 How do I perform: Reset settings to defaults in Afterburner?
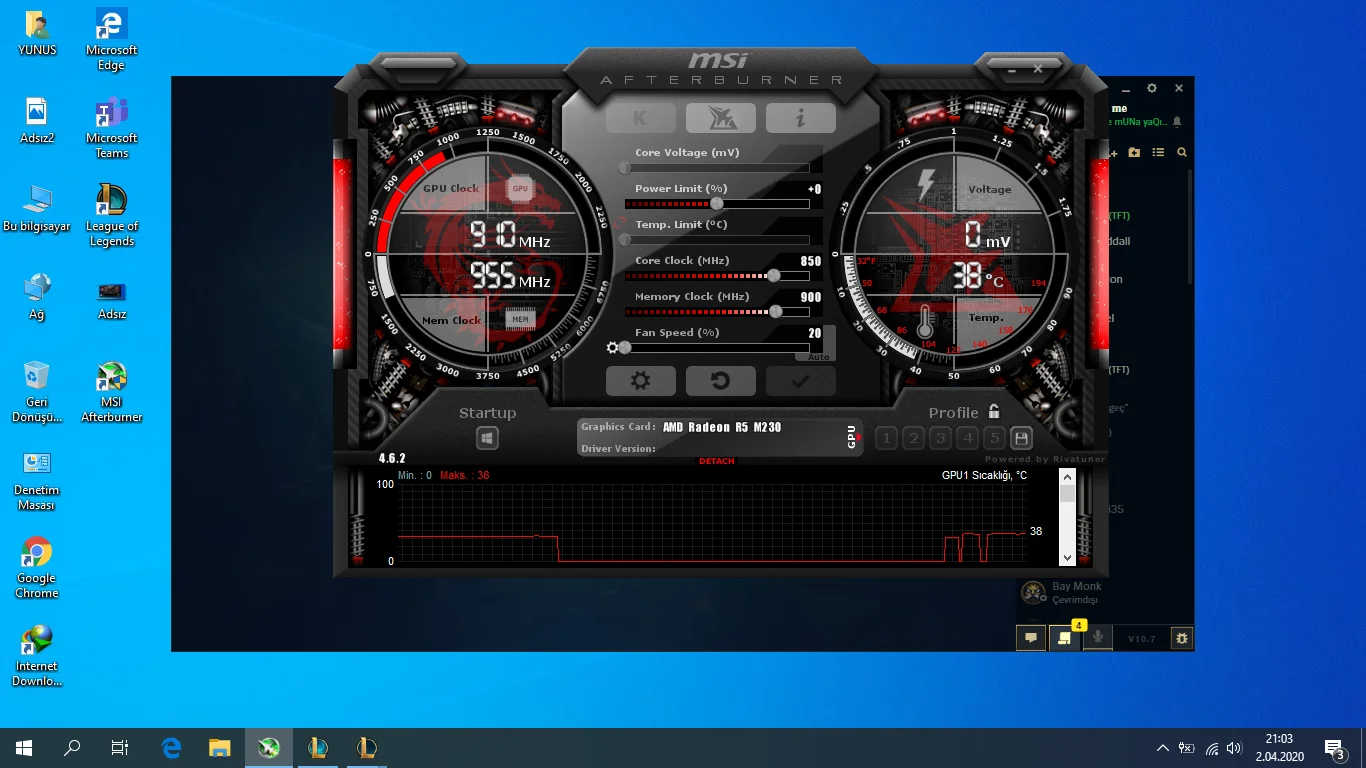pyautogui.click(x=720, y=381)
